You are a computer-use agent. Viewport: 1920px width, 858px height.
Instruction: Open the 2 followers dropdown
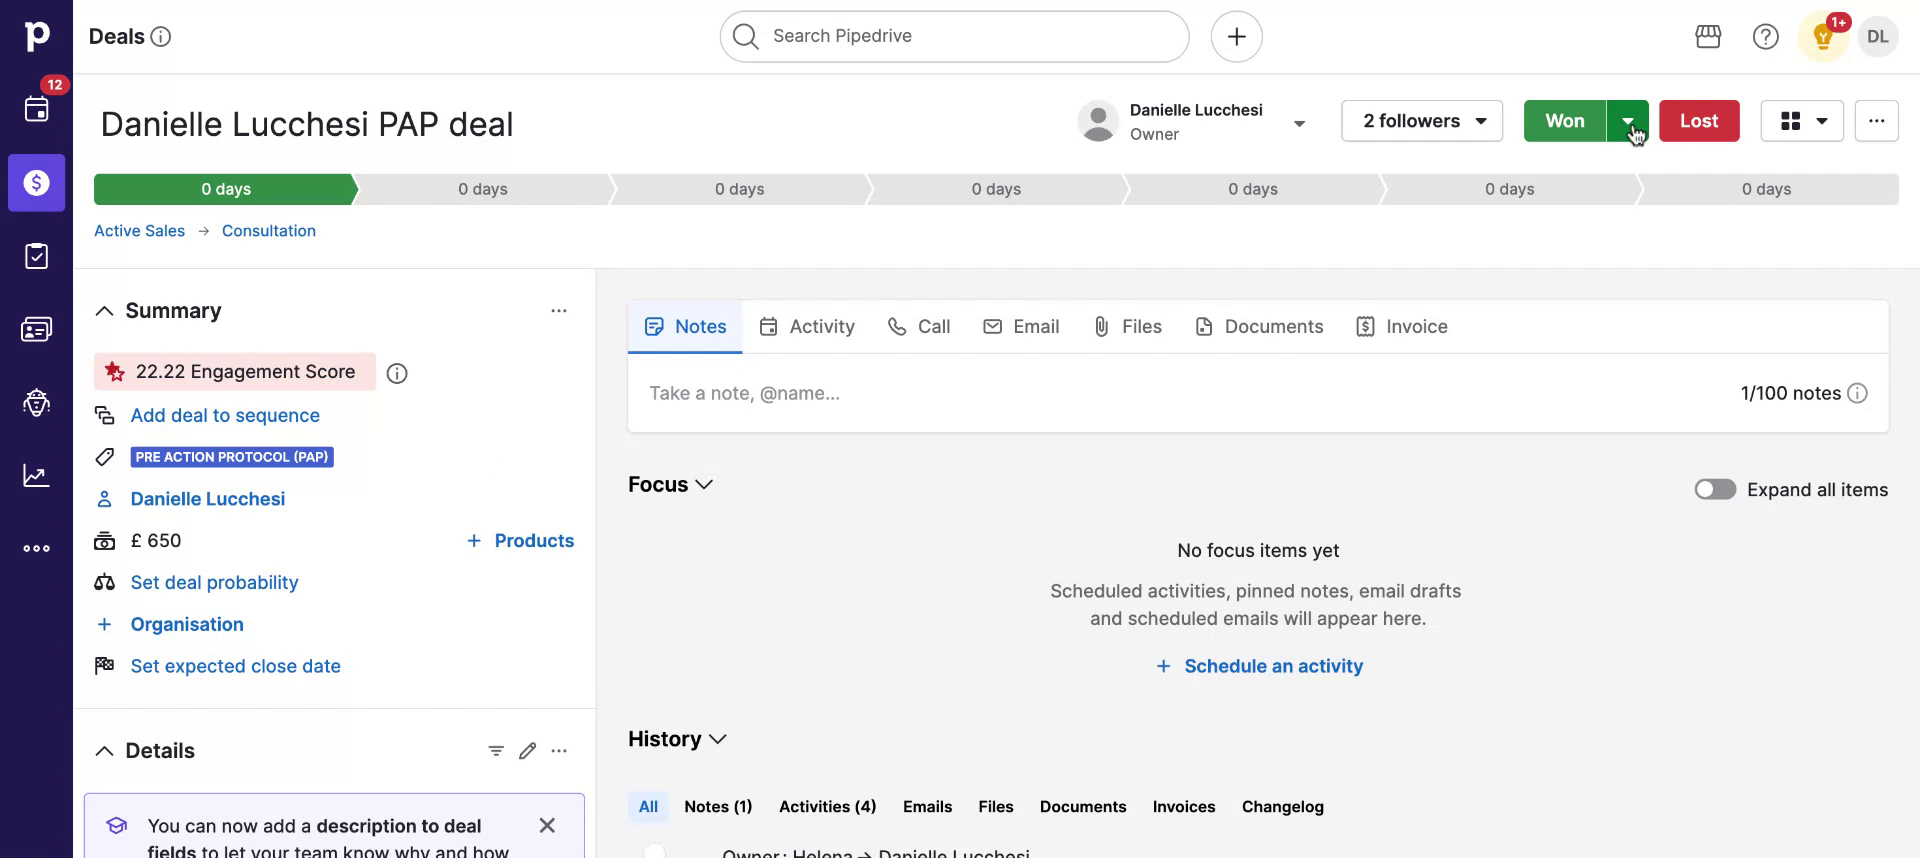click(1421, 121)
